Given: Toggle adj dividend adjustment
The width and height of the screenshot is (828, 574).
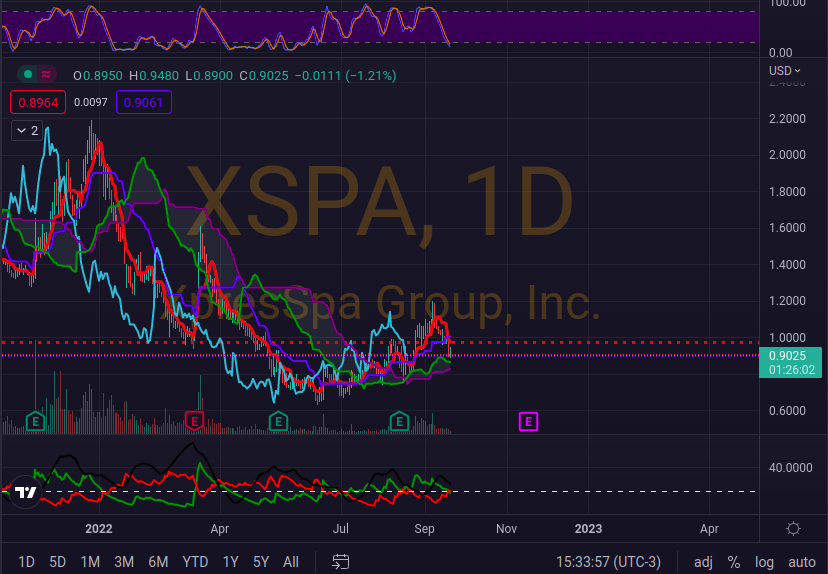Looking at the screenshot, I should point(703,562).
